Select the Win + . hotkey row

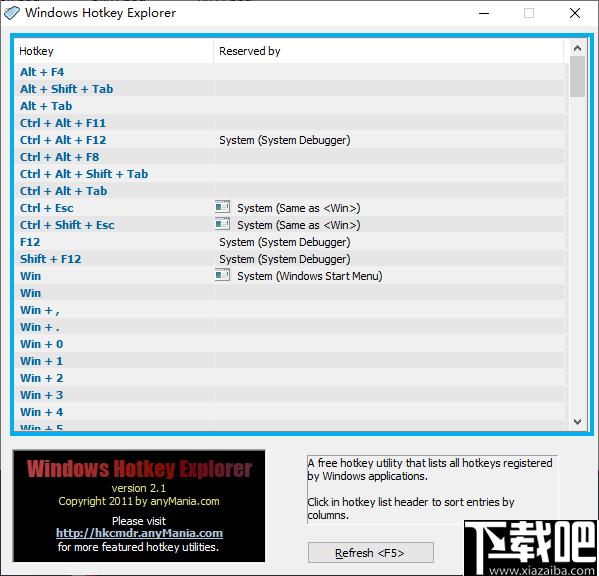[290, 327]
